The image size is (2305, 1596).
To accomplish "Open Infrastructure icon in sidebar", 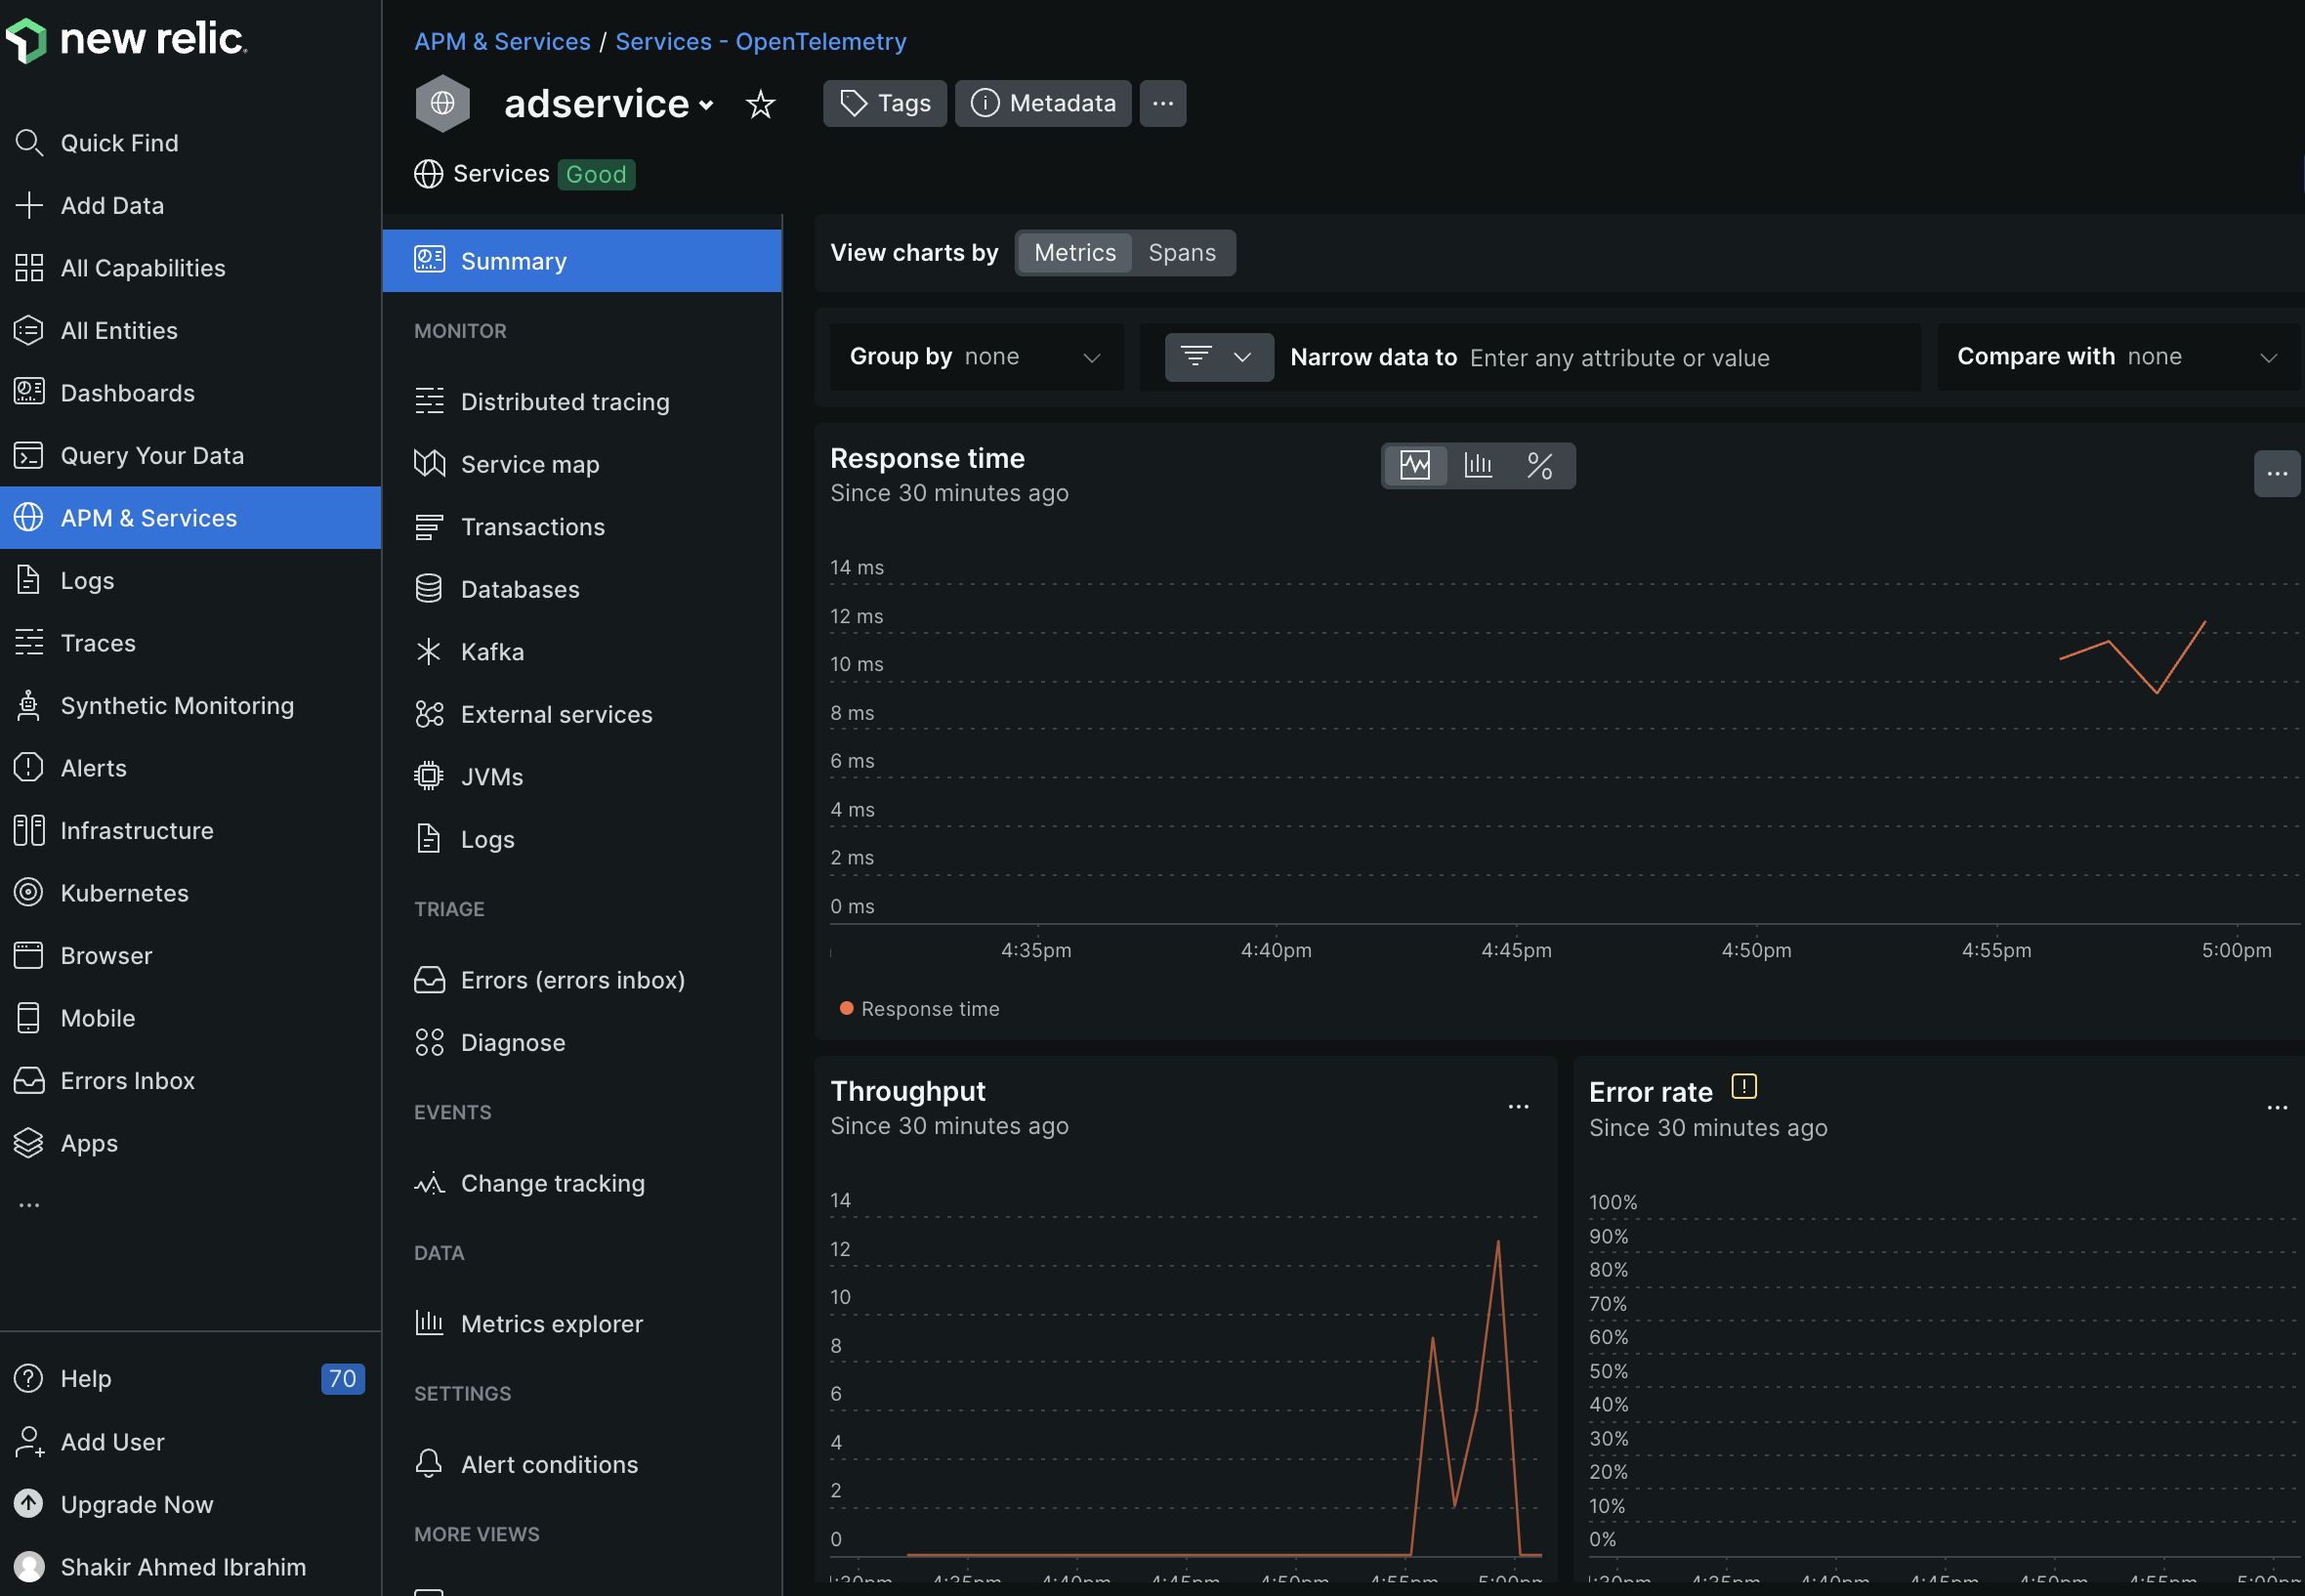I will [x=29, y=830].
